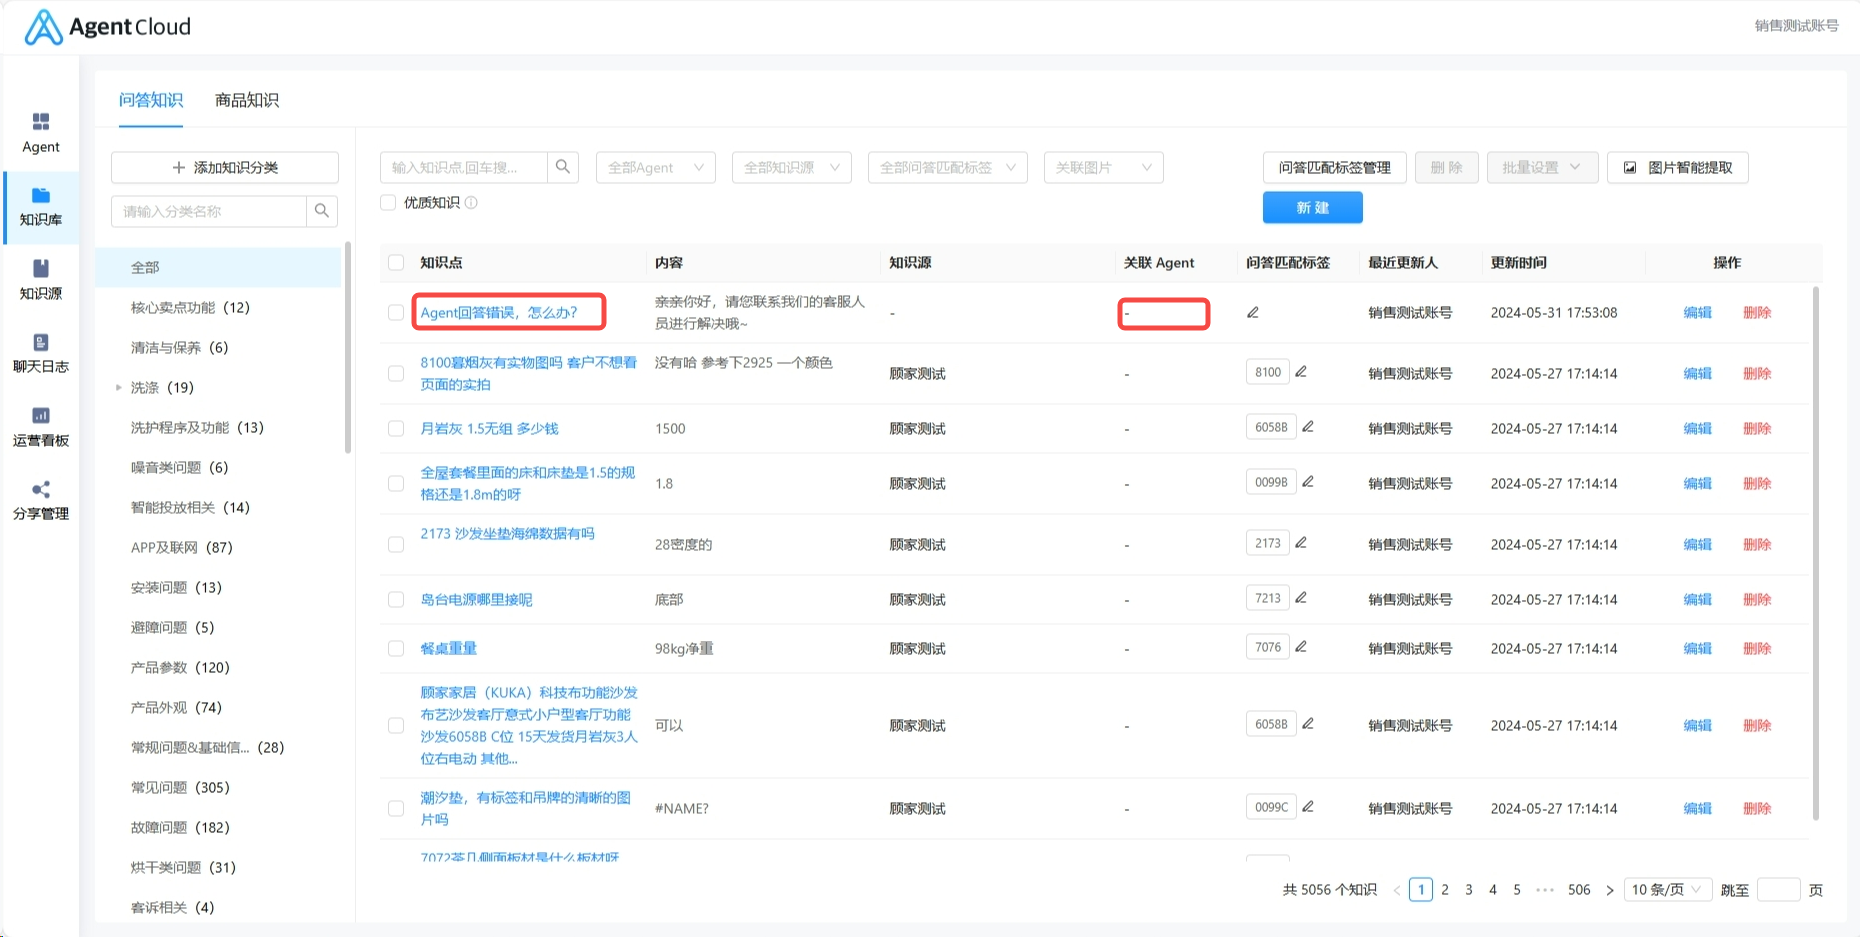Open the 岛台电源哪里接呢 knowledge link
This screenshot has width=1860, height=937.
(476, 600)
